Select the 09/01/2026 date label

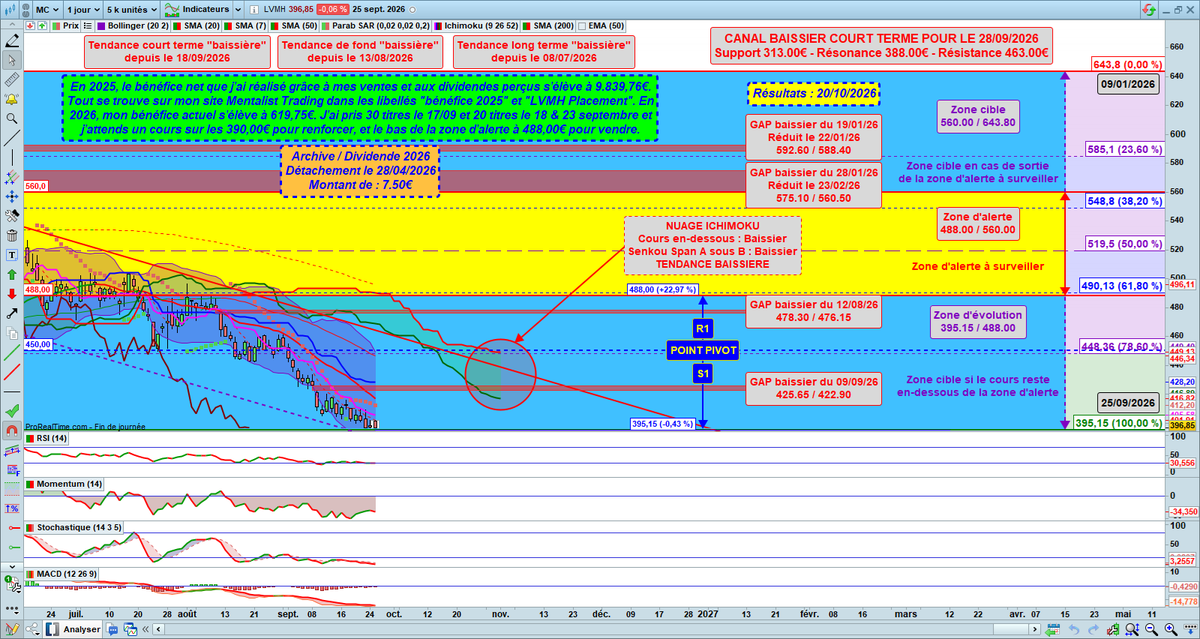click(x=1129, y=84)
